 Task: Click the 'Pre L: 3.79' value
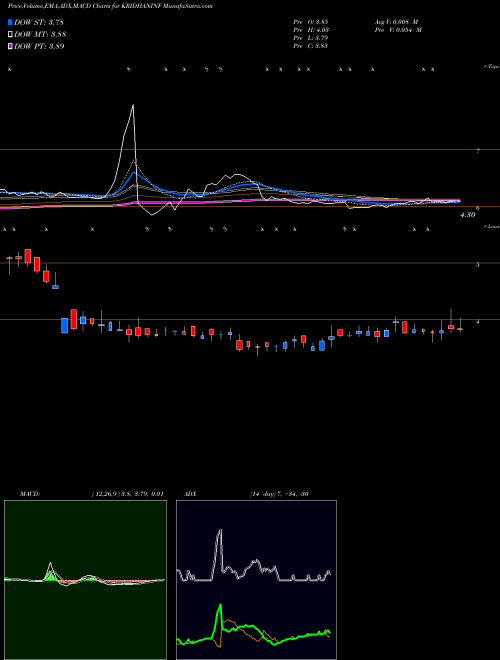[x=311, y=38]
